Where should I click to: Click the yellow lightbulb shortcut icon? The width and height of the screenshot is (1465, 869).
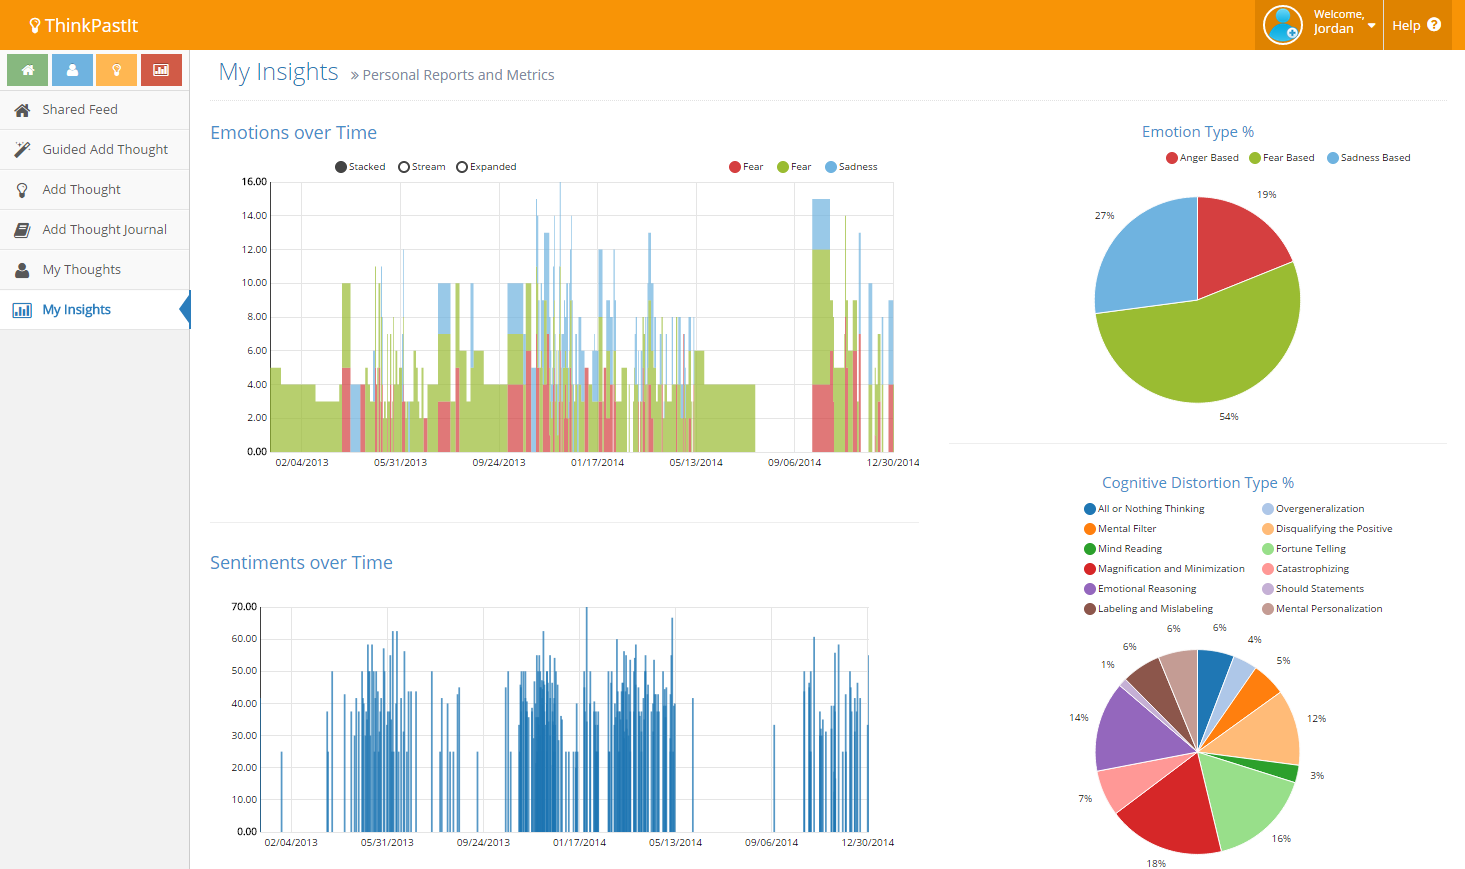(117, 70)
